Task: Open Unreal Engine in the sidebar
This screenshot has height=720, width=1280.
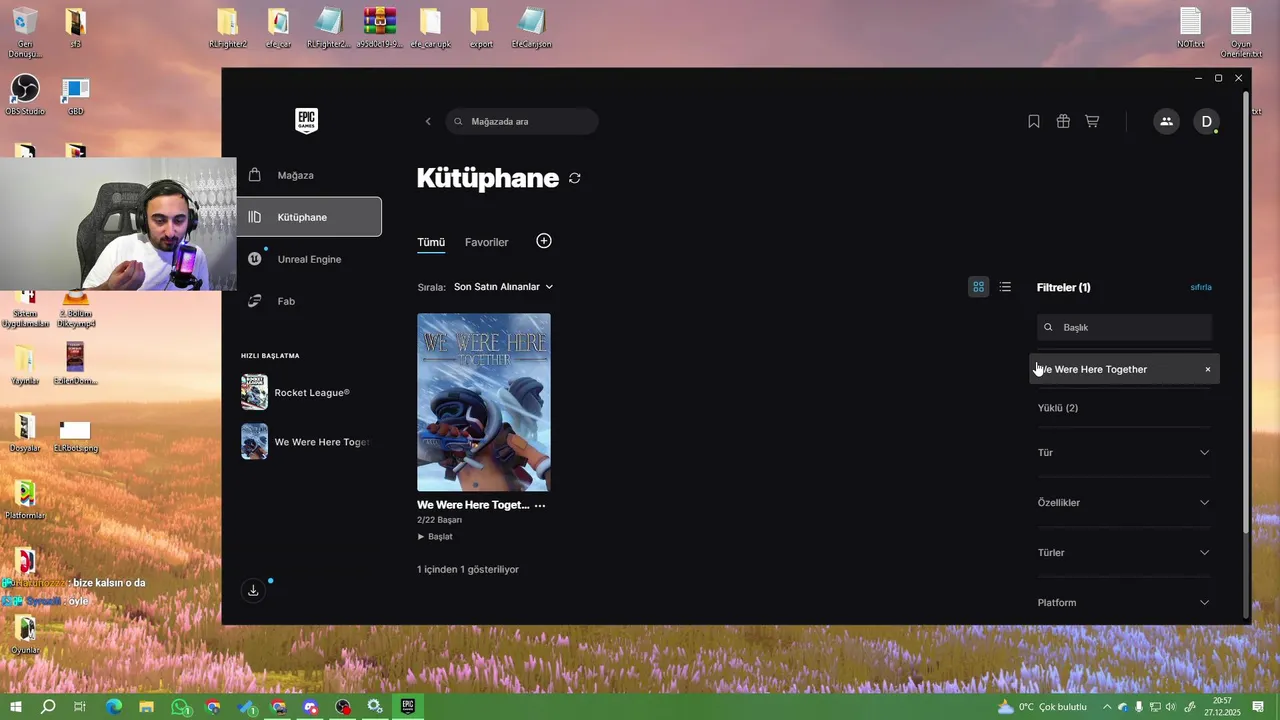Action: 309,259
